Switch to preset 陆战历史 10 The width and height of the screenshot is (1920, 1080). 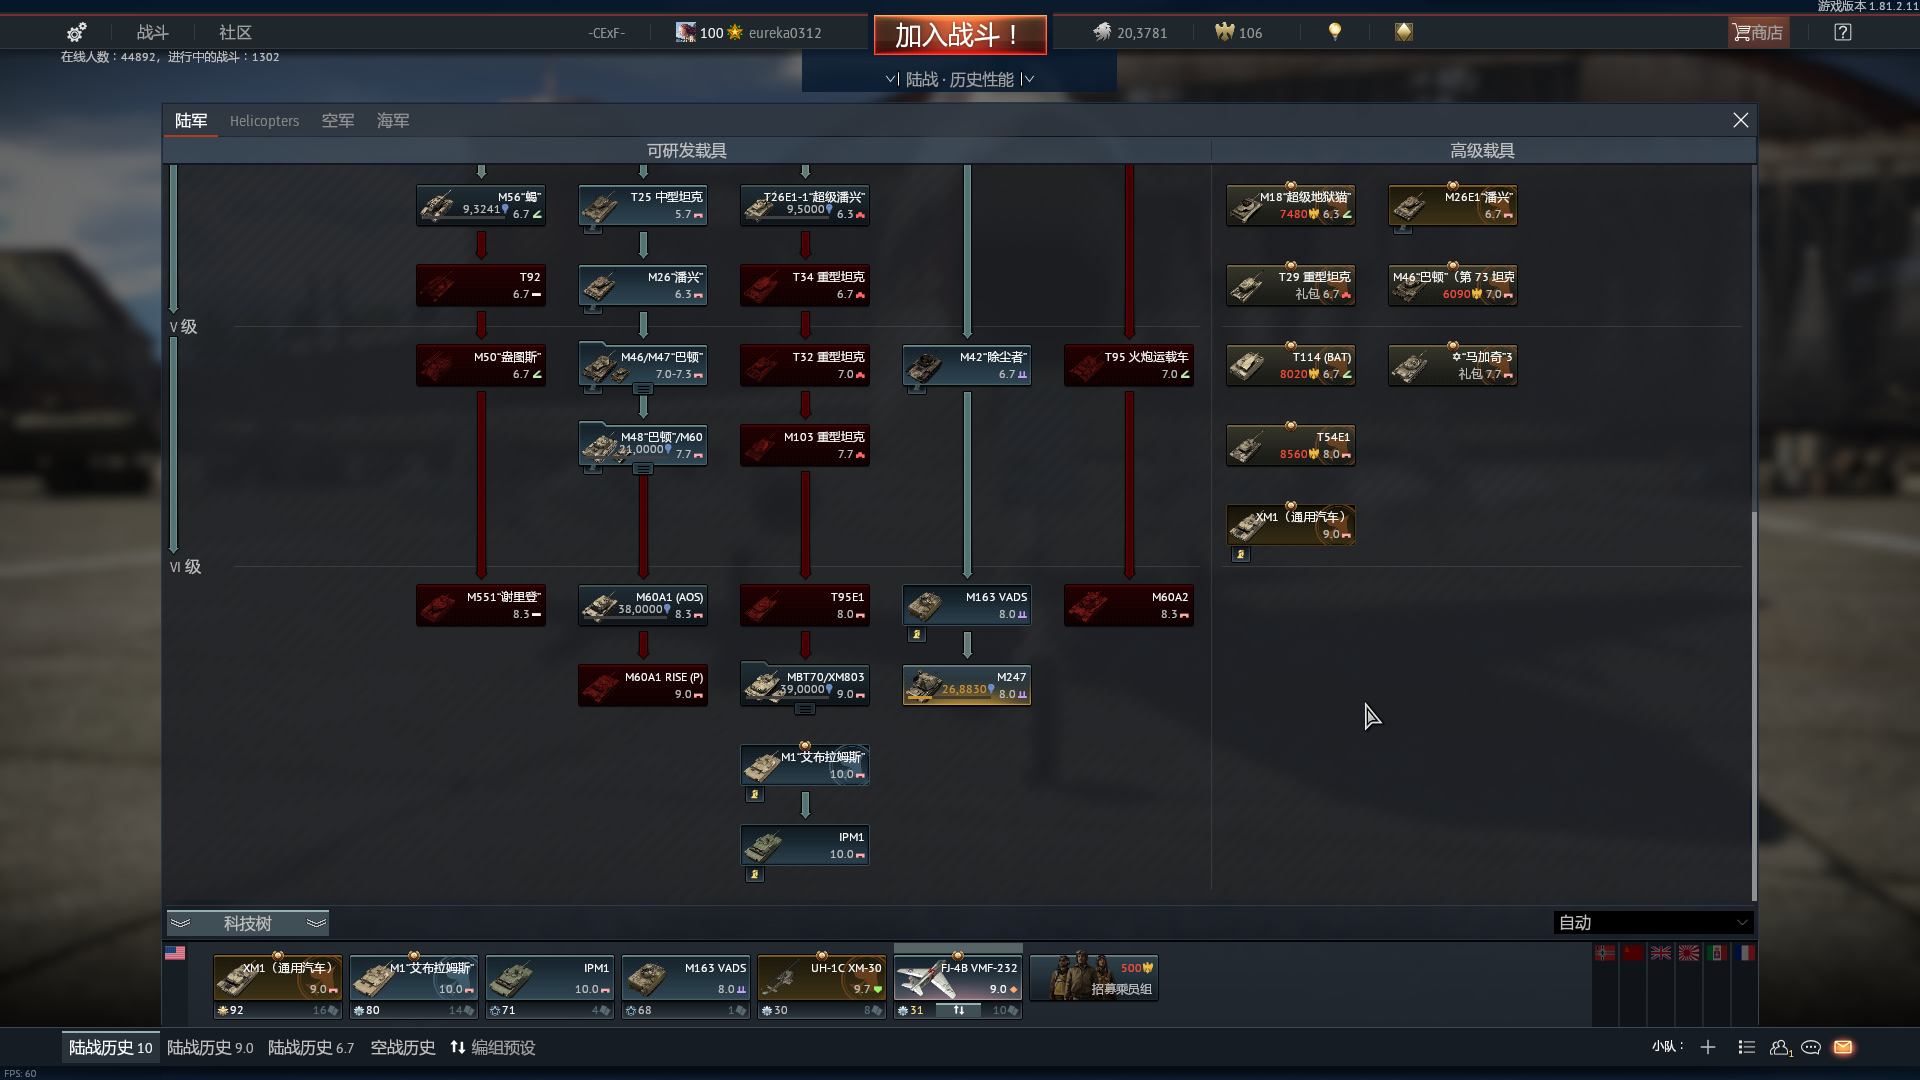pos(111,1047)
